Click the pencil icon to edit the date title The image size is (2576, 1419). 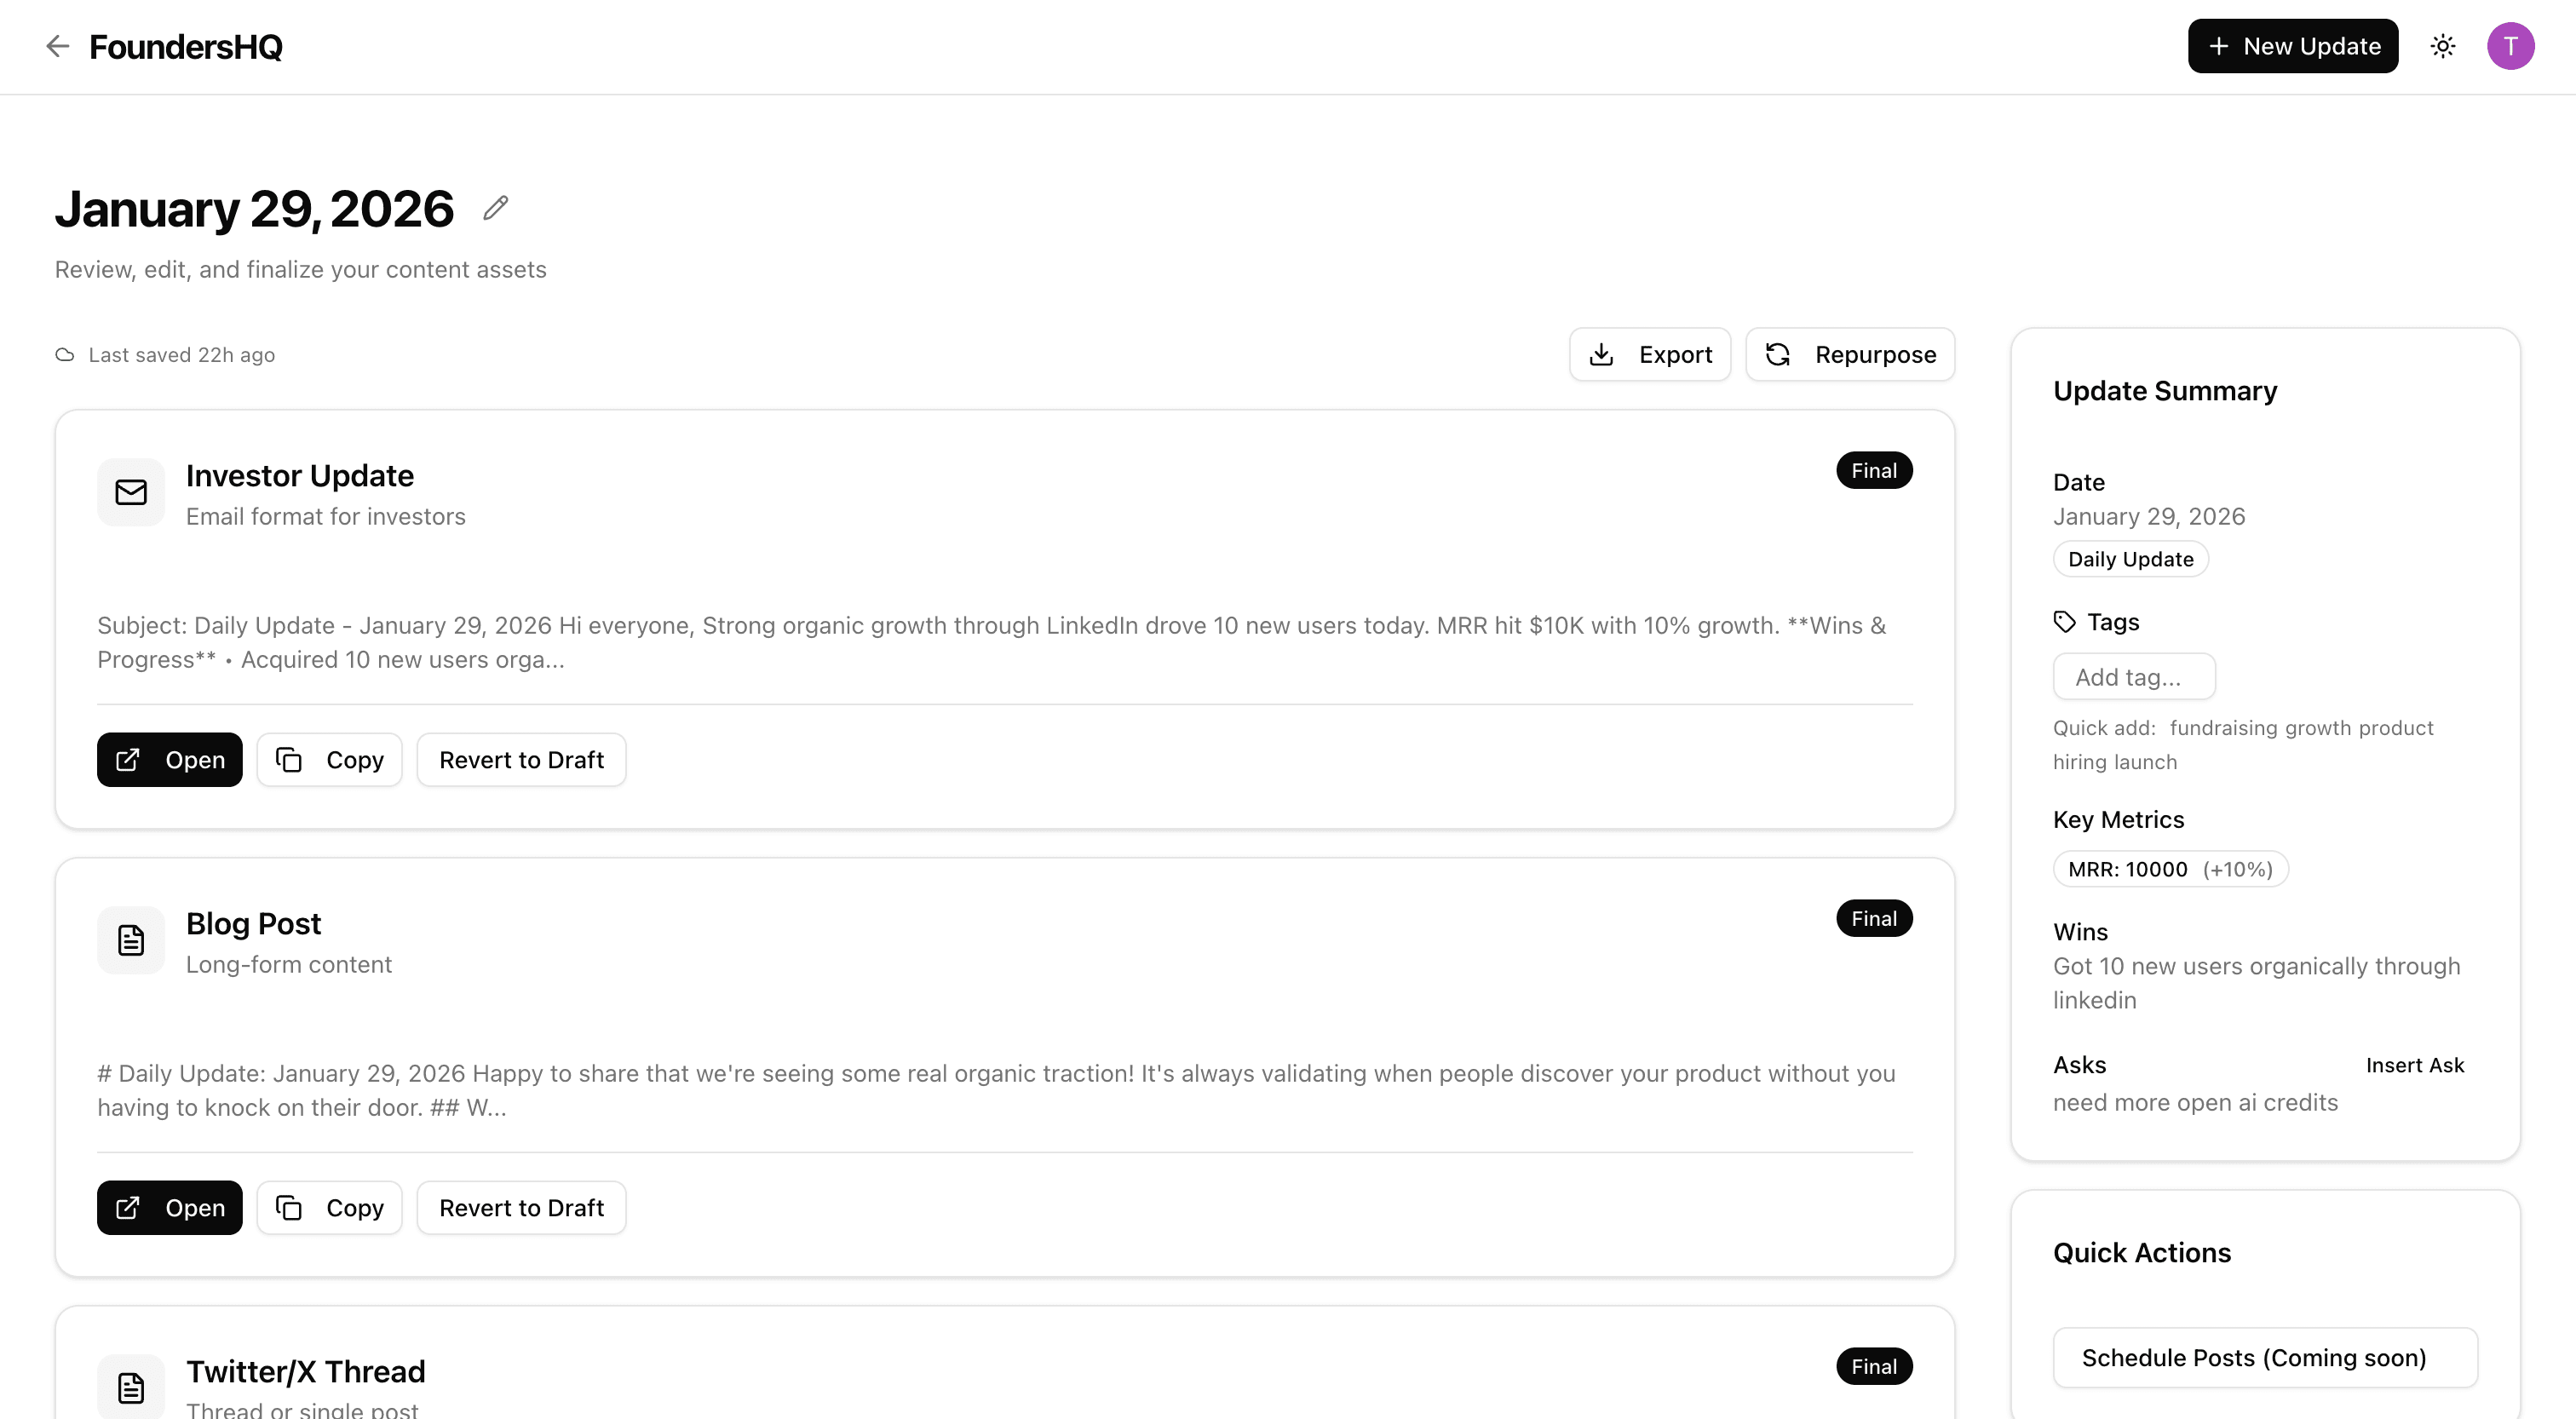tap(495, 207)
